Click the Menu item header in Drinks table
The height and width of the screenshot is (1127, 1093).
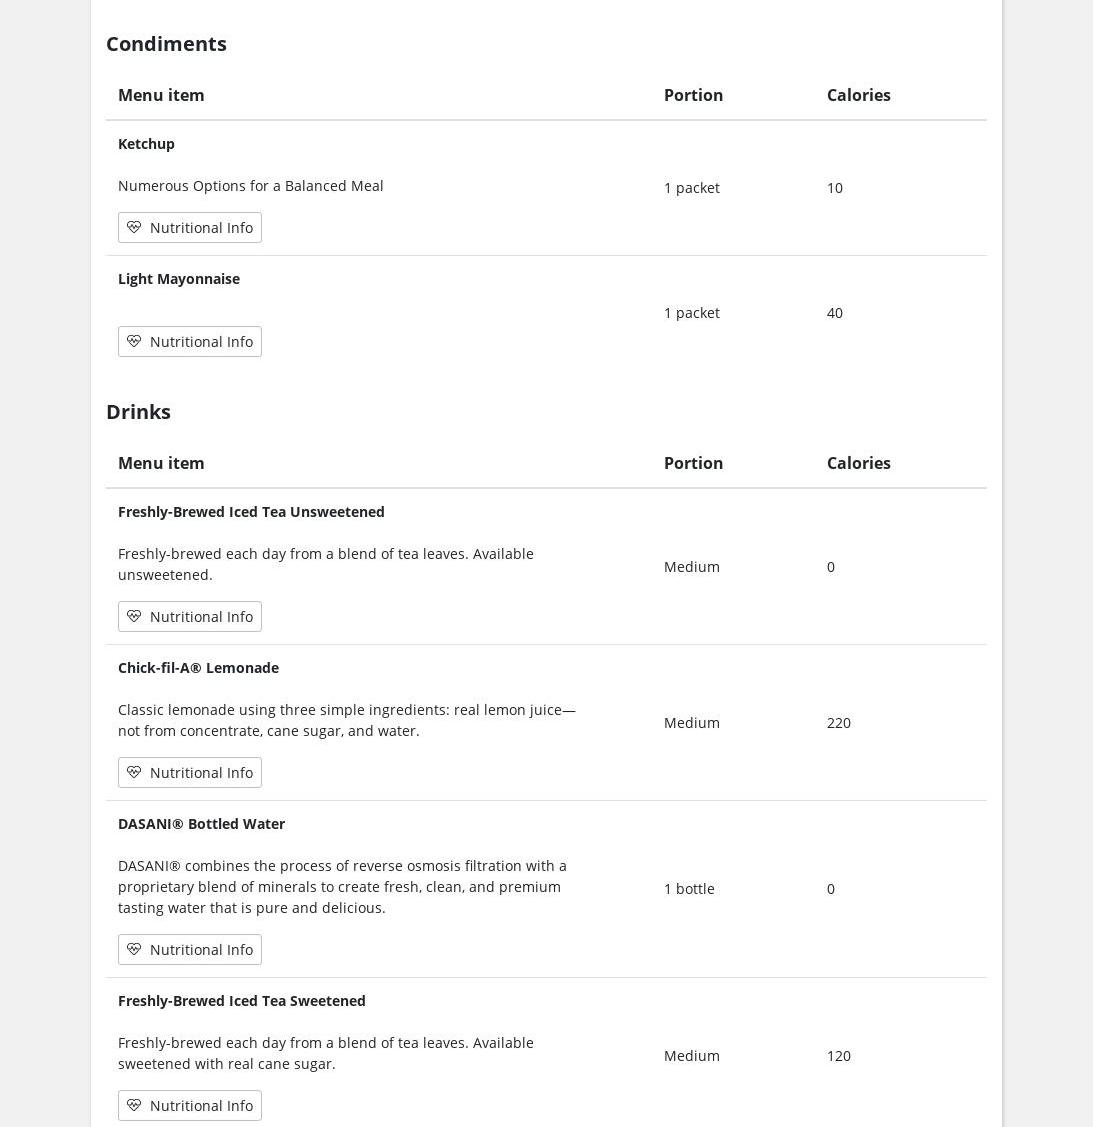click(x=161, y=463)
